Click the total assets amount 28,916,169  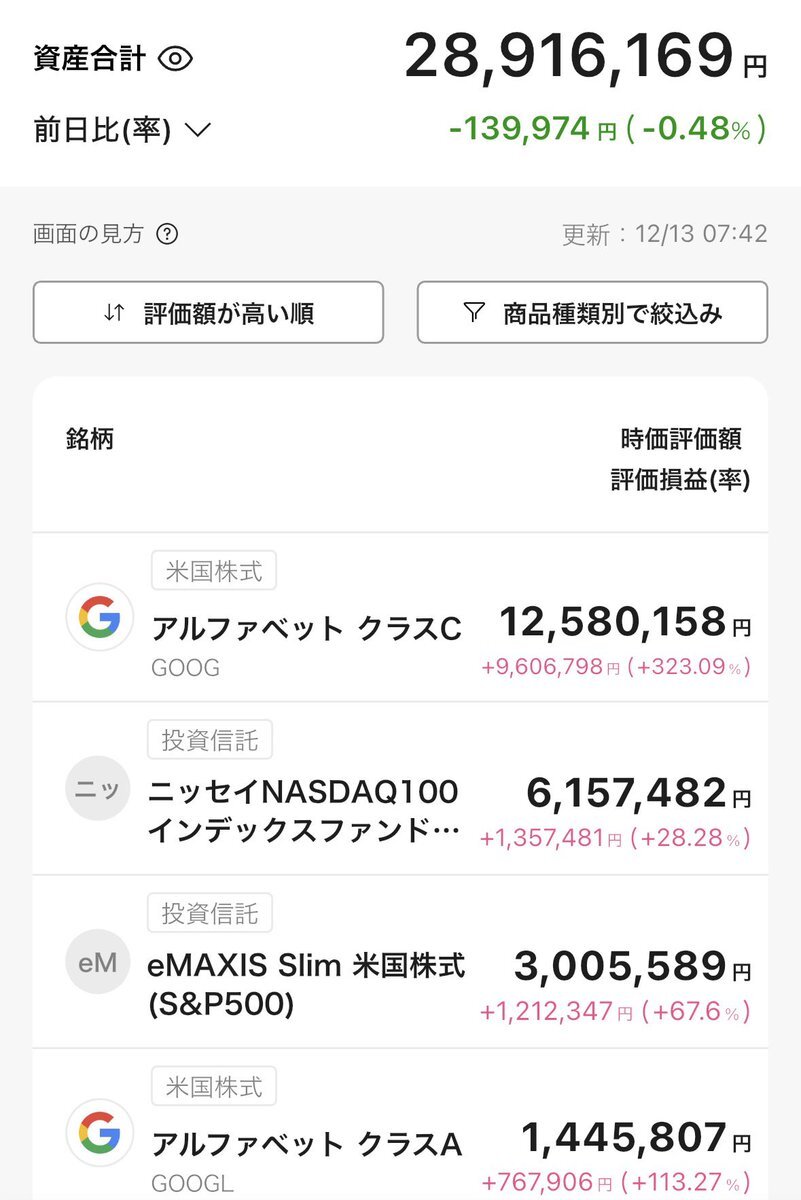coord(568,57)
